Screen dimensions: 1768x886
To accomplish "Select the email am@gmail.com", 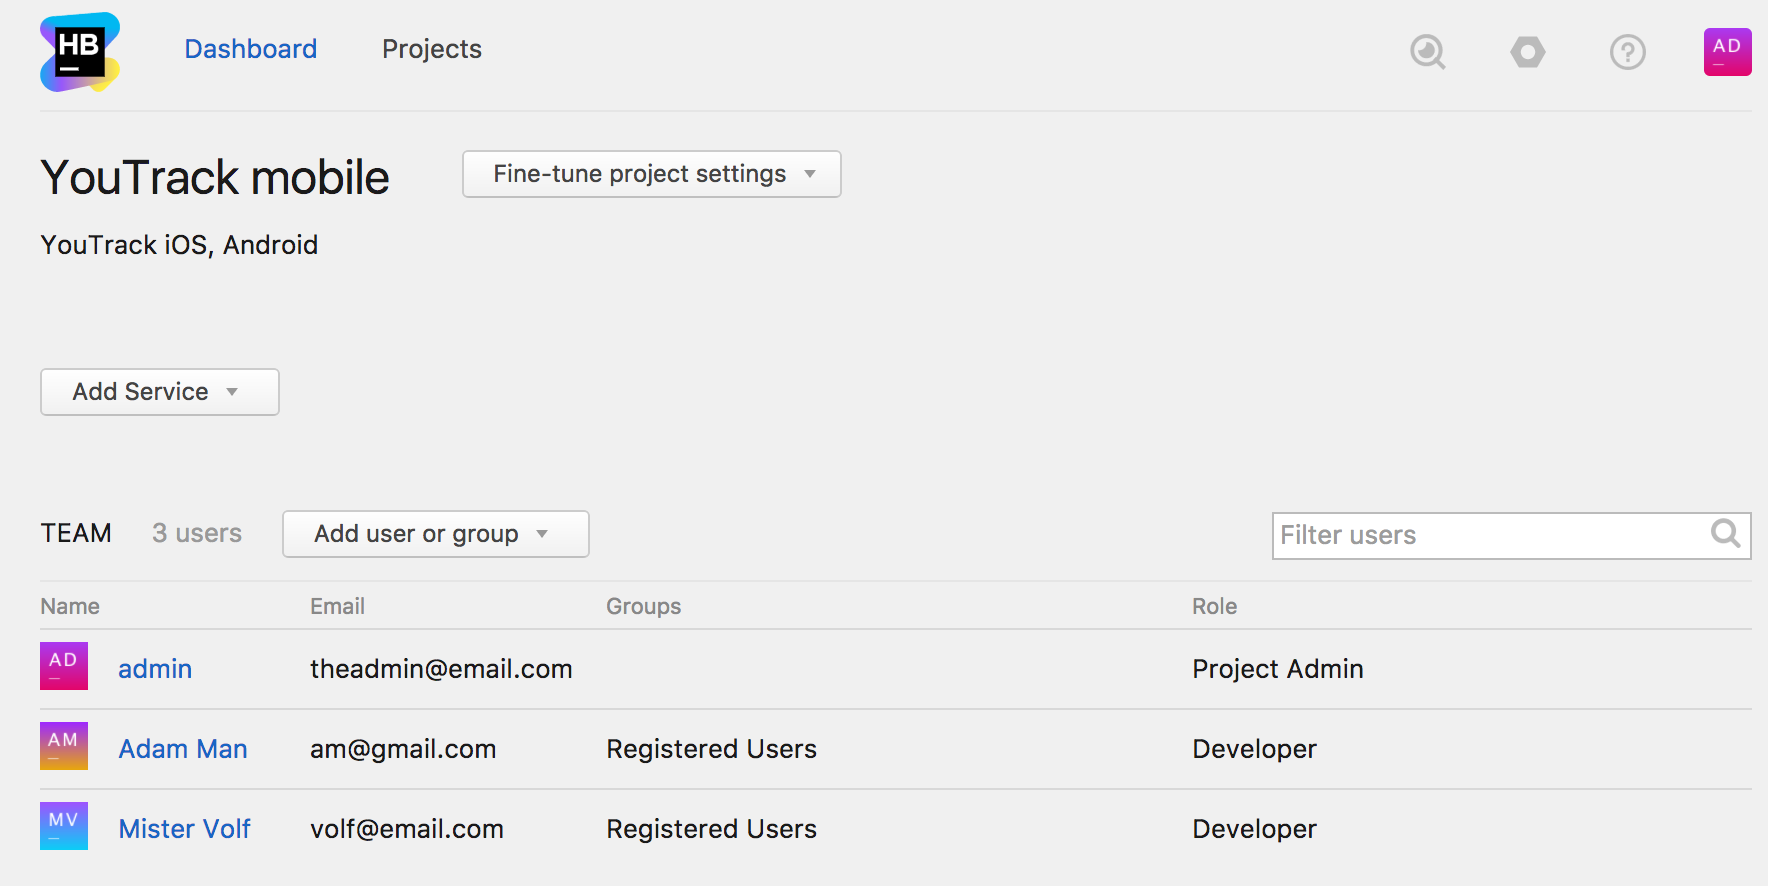I will (x=403, y=750).
